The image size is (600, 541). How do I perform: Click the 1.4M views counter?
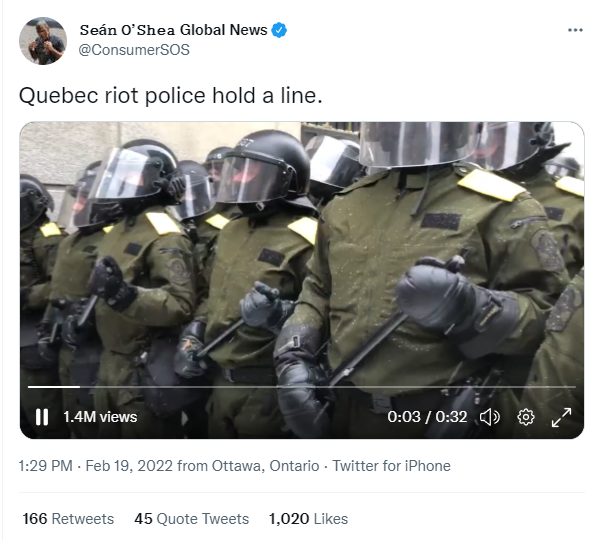(100, 417)
